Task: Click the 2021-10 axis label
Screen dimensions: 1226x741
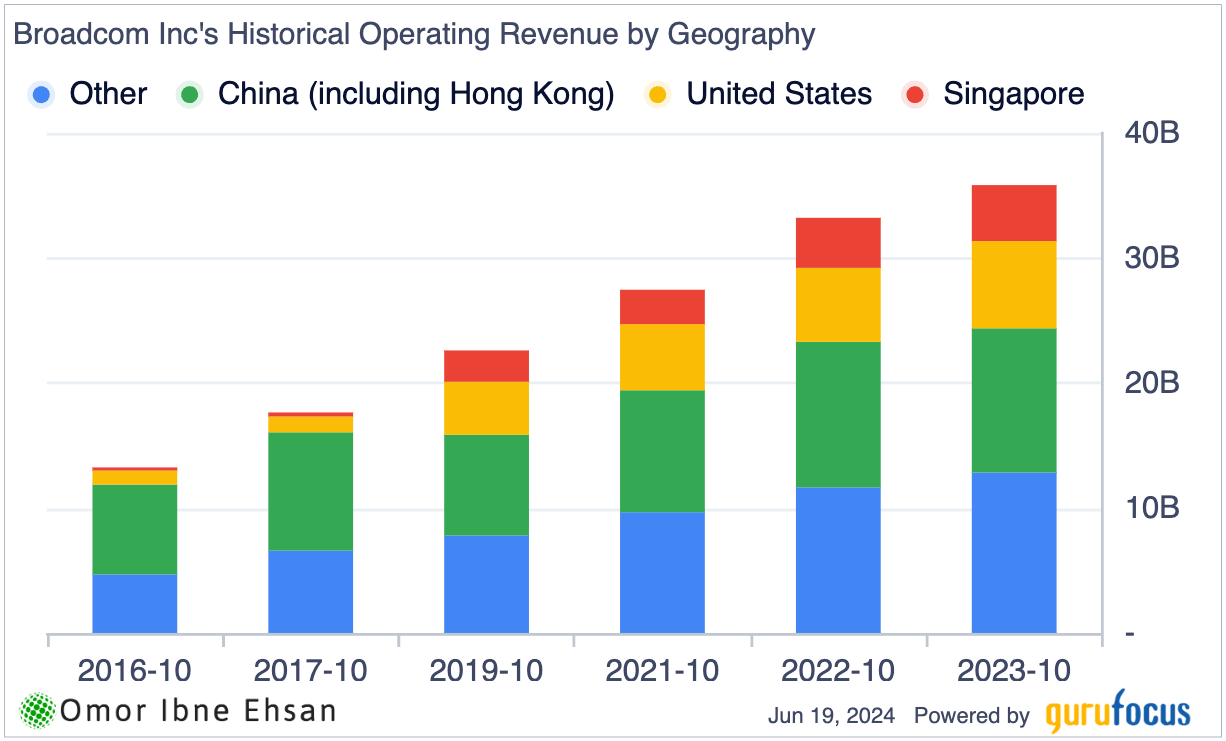Action: pos(662,670)
